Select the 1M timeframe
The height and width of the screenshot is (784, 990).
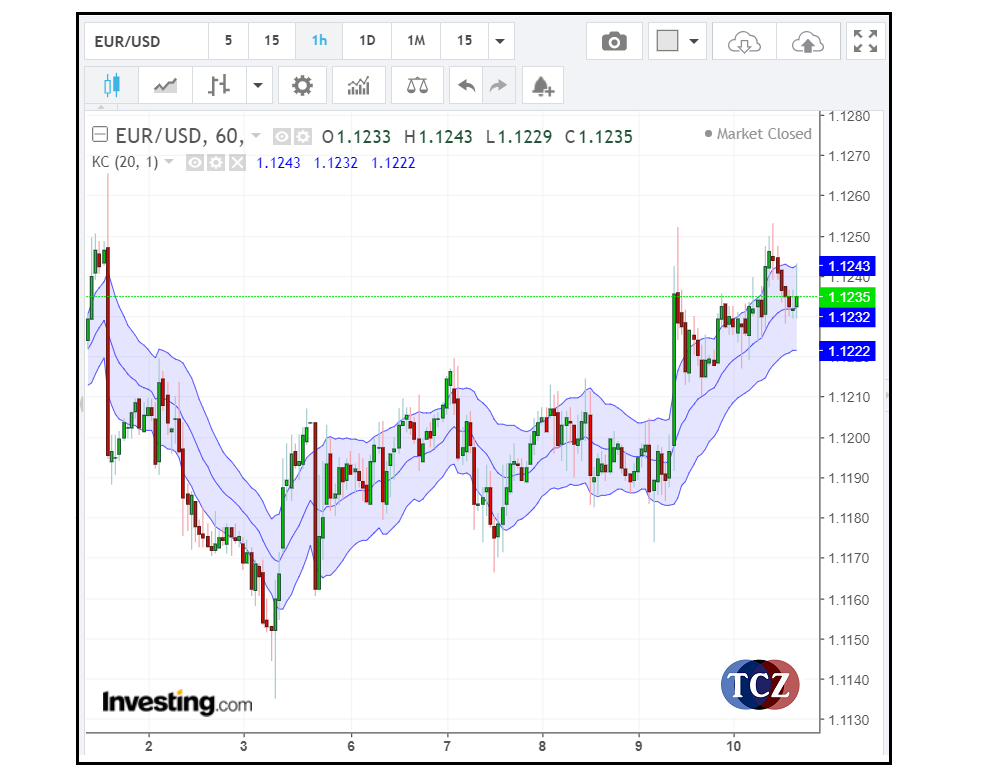click(x=416, y=41)
